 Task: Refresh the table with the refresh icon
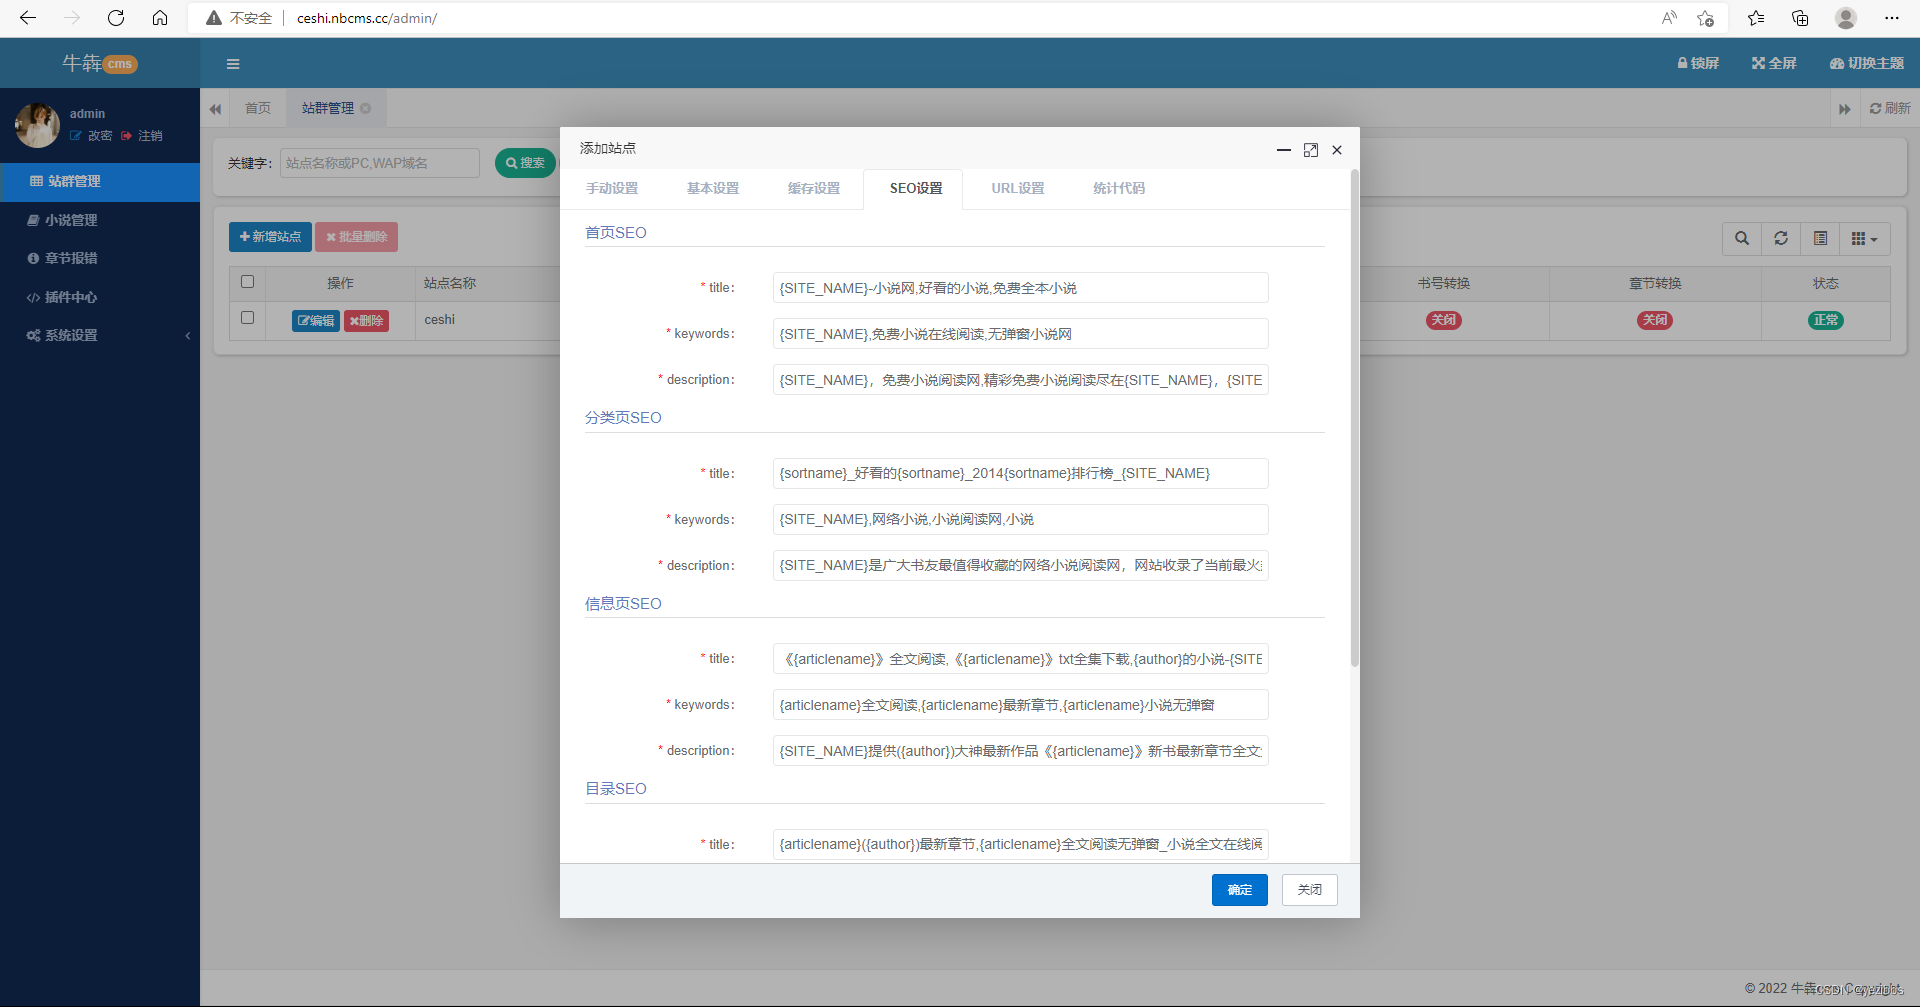coord(1781,238)
